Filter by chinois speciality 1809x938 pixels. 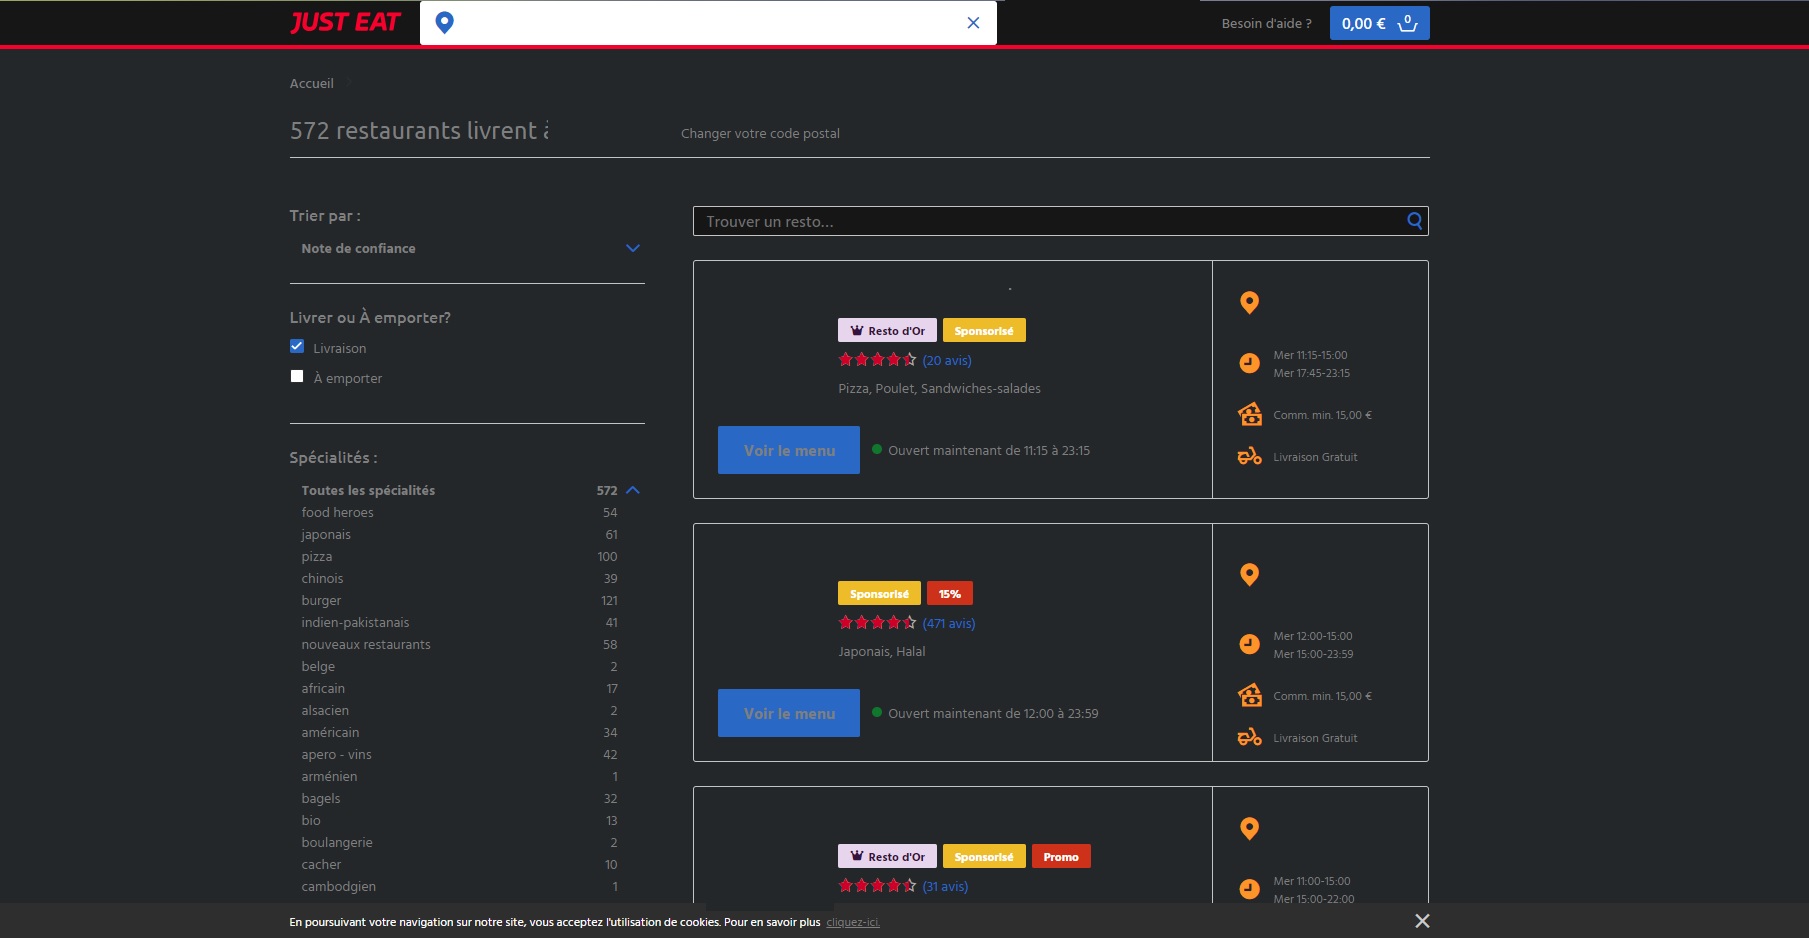tap(322, 578)
